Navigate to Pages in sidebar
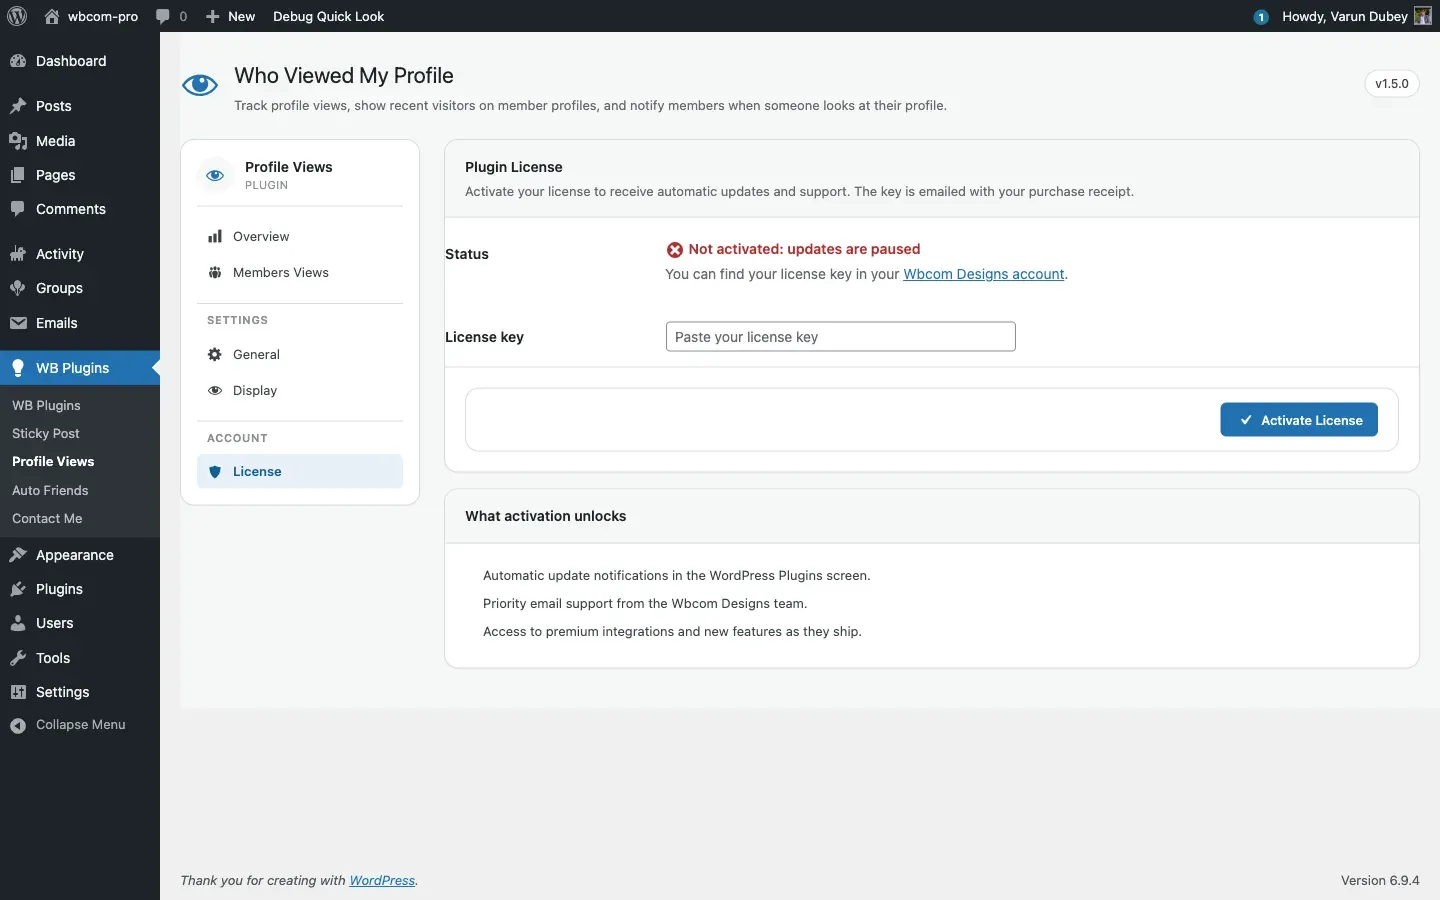 click(80, 175)
